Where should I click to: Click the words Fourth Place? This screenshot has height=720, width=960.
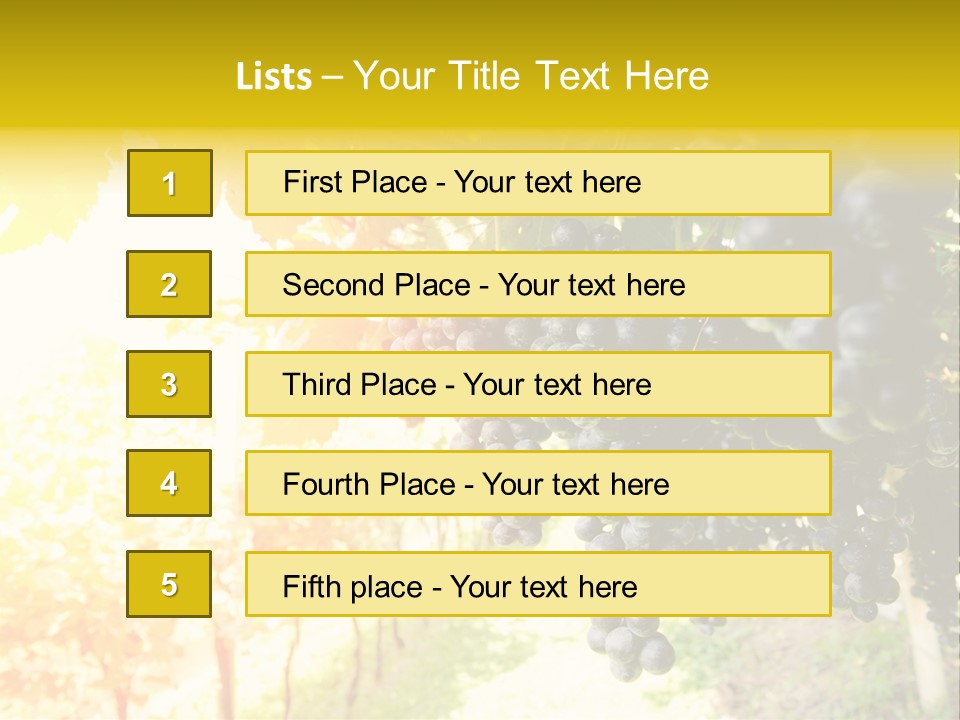pyautogui.click(x=369, y=484)
